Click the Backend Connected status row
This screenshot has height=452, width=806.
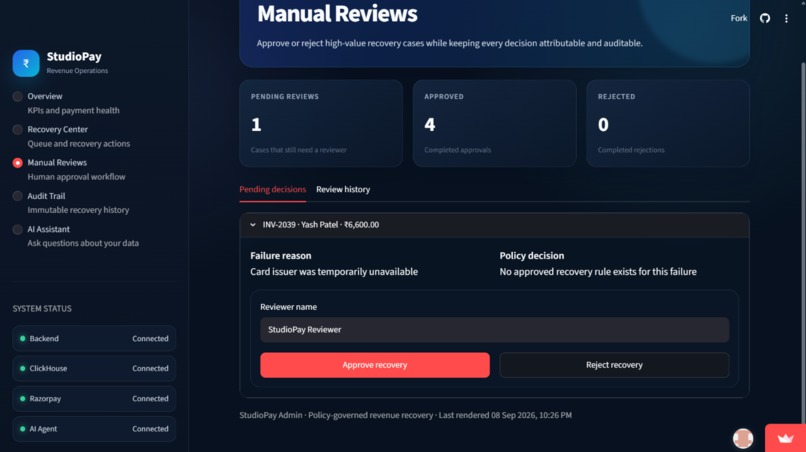(x=94, y=338)
